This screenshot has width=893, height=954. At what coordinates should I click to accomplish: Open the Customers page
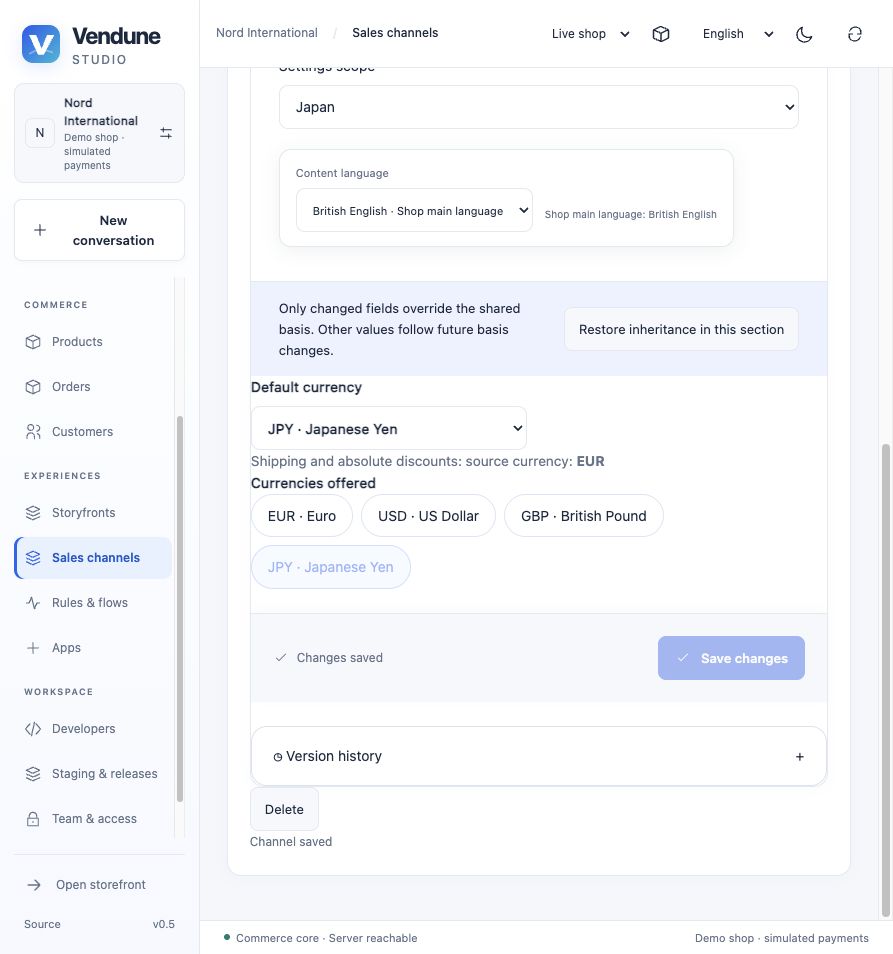click(x=93, y=432)
